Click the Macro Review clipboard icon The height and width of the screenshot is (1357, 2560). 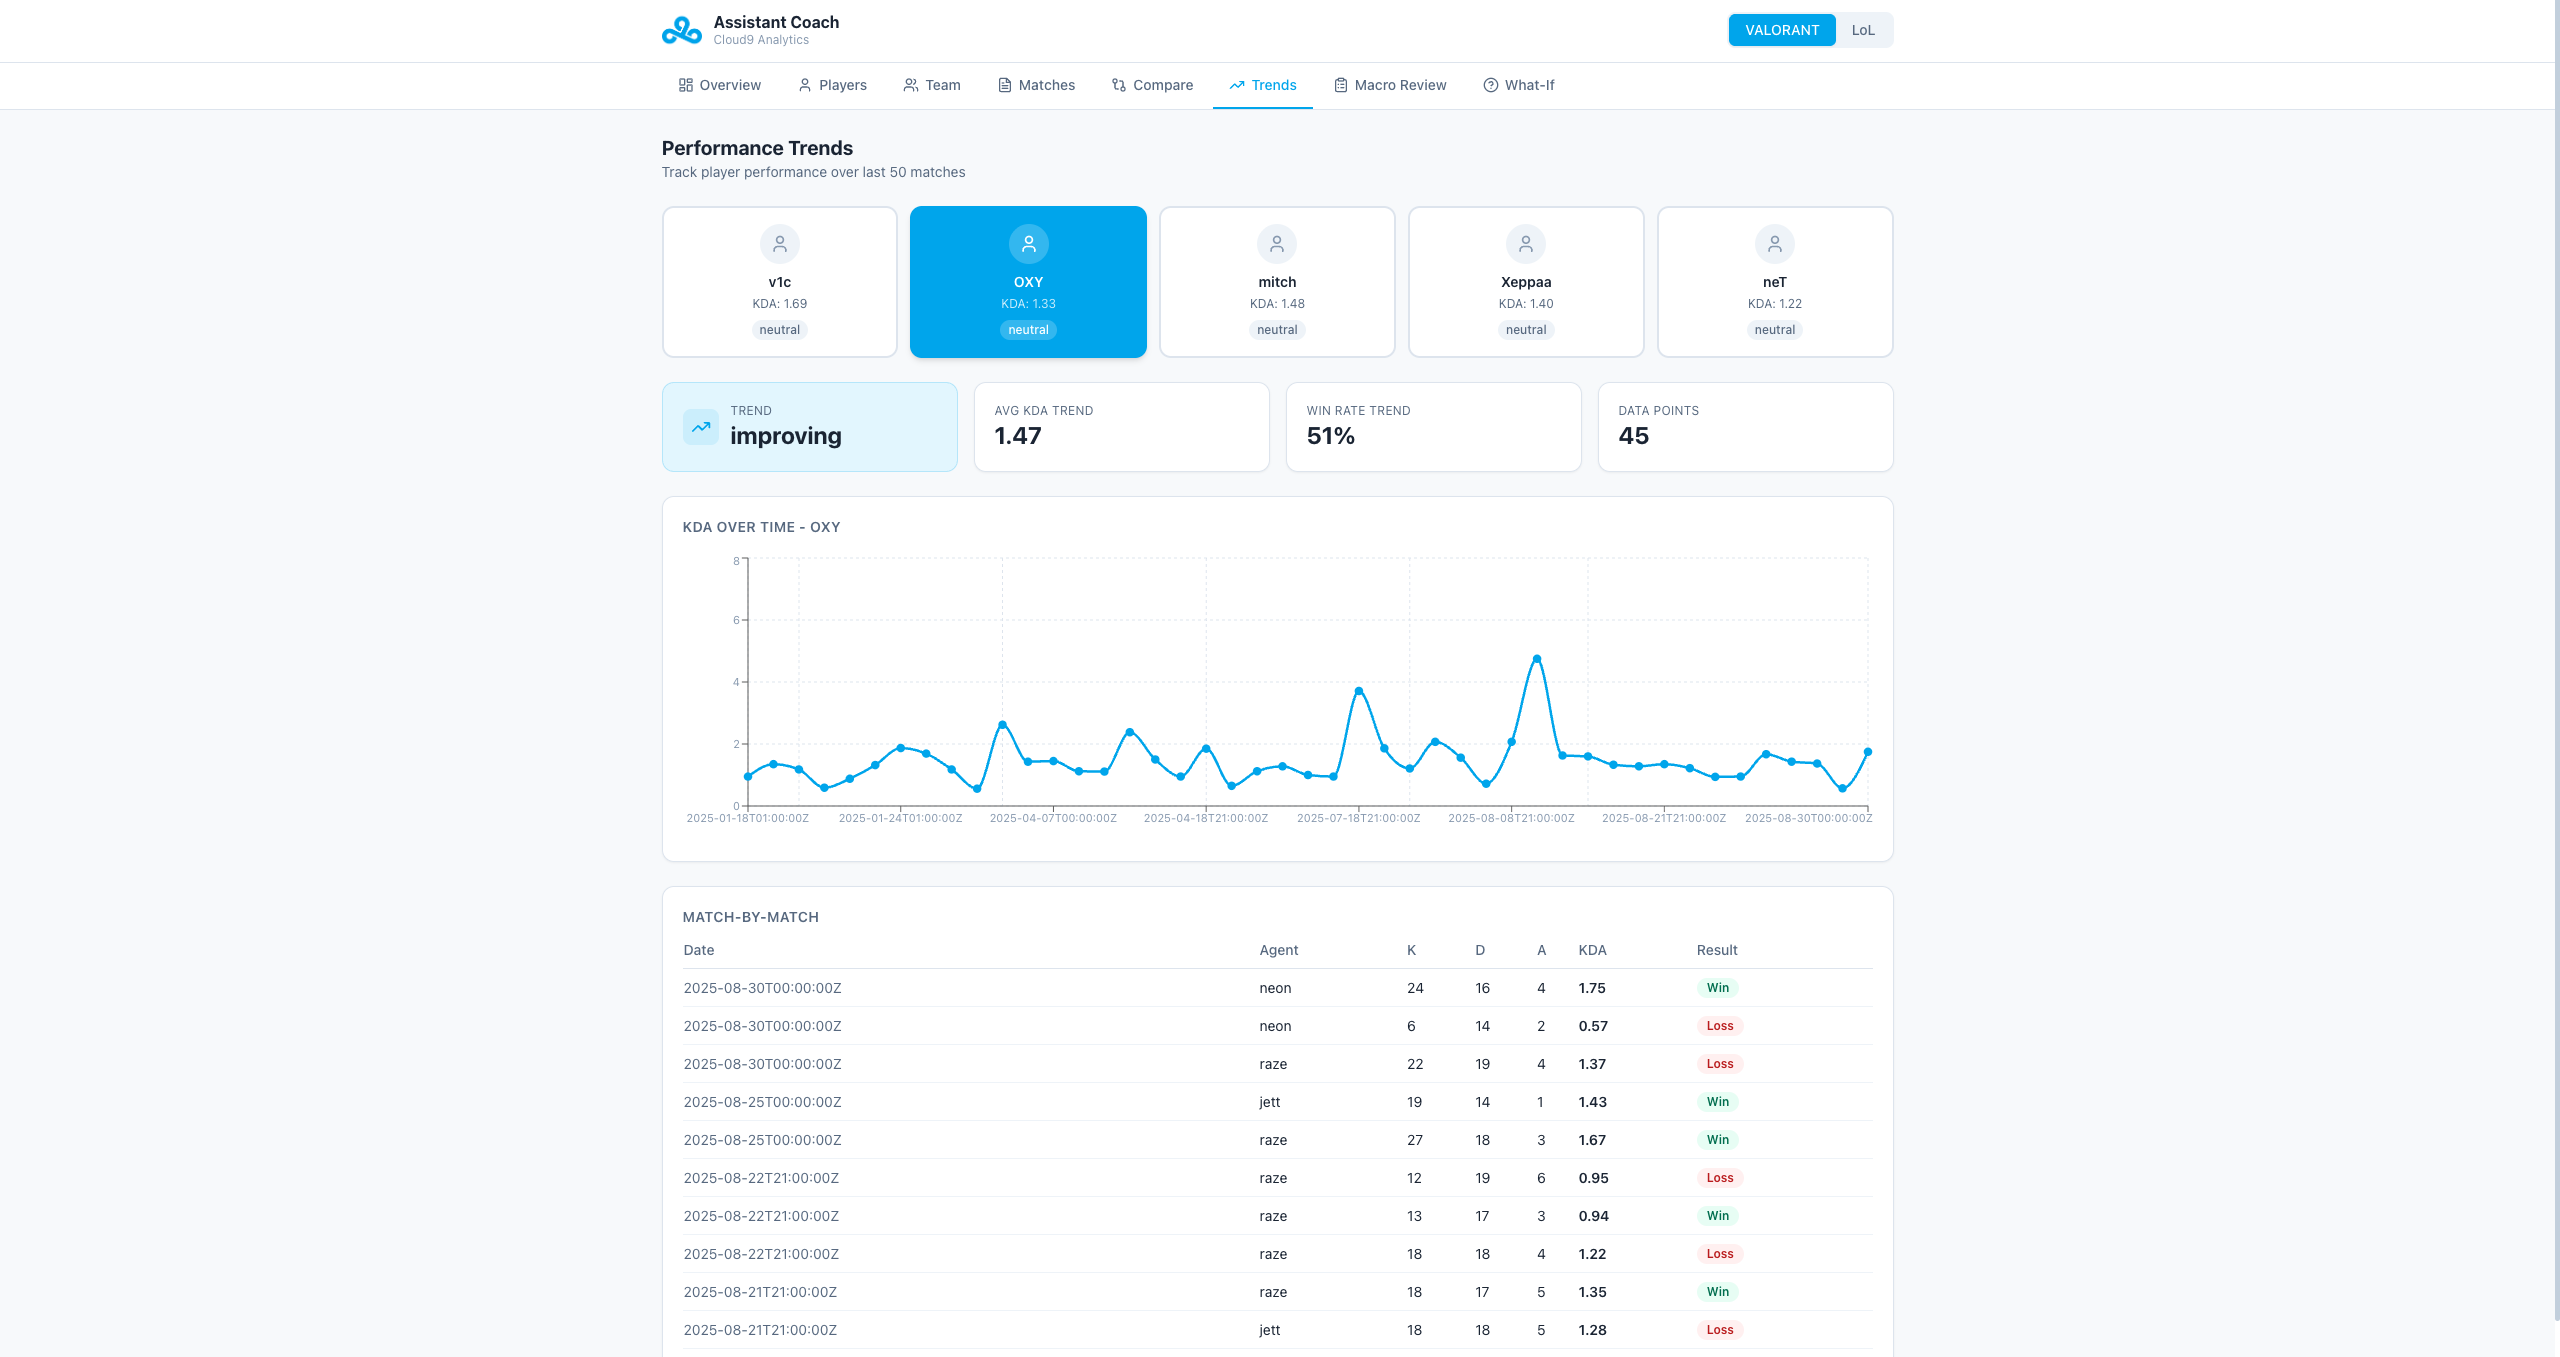point(1341,85)
